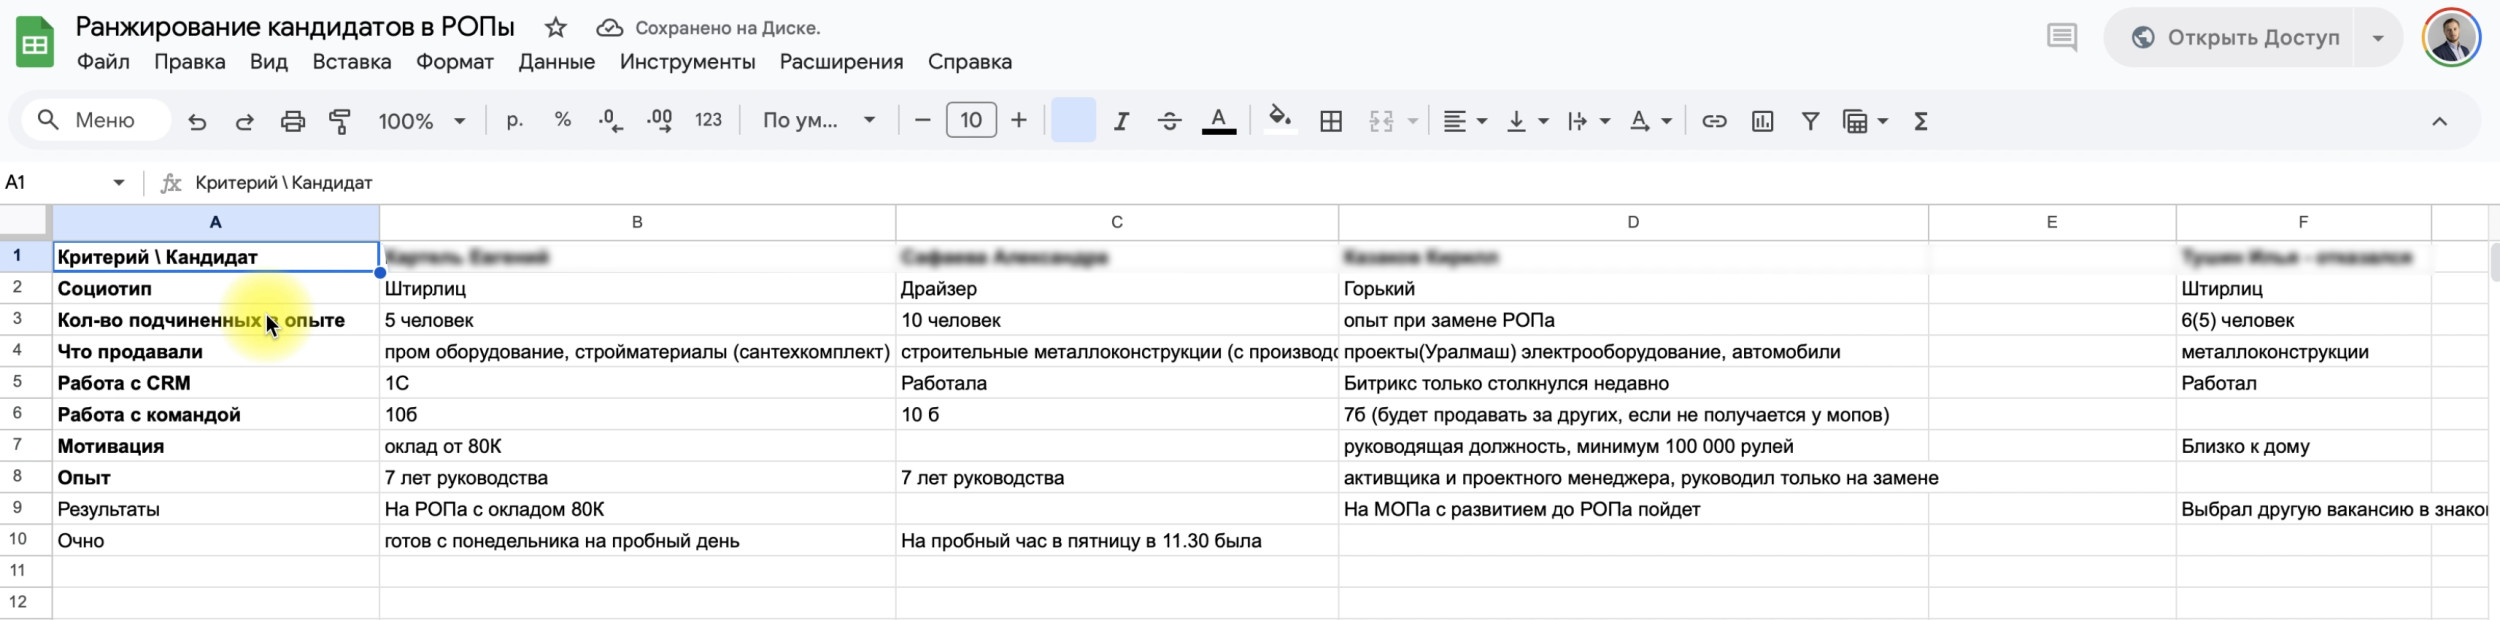
Task: Click the undo arrow icon
Action: (x=197, y=121)
